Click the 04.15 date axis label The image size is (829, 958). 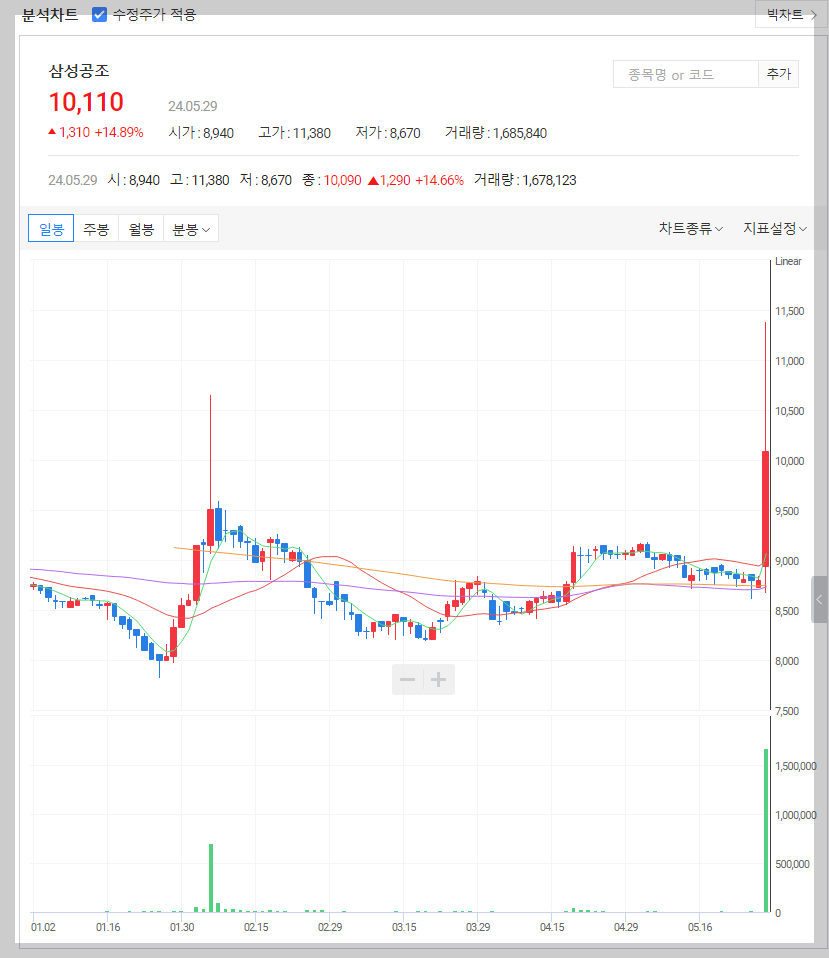(x=552, y=927)
